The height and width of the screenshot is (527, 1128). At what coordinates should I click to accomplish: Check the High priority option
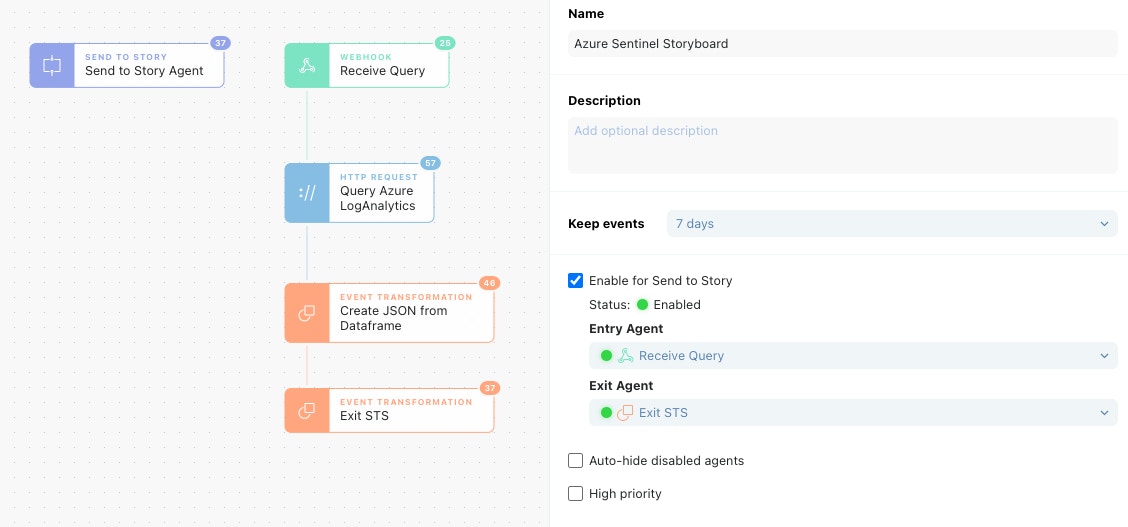pos(575,494)
